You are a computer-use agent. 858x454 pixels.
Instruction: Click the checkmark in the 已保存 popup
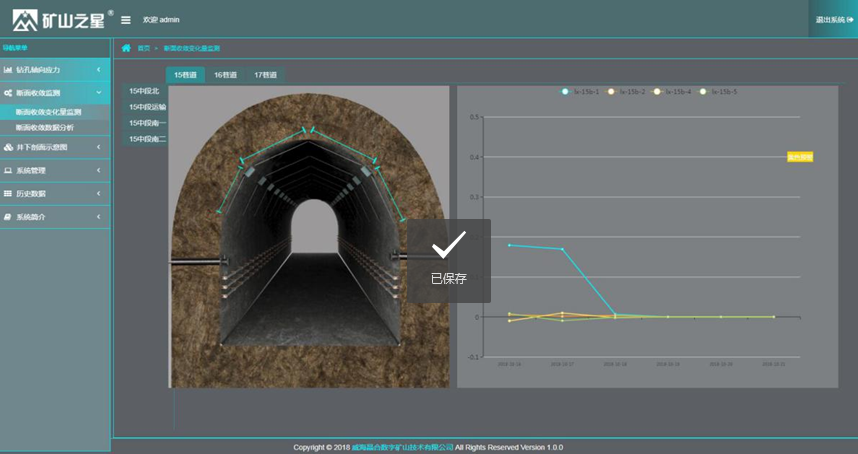tap(449, 244)
